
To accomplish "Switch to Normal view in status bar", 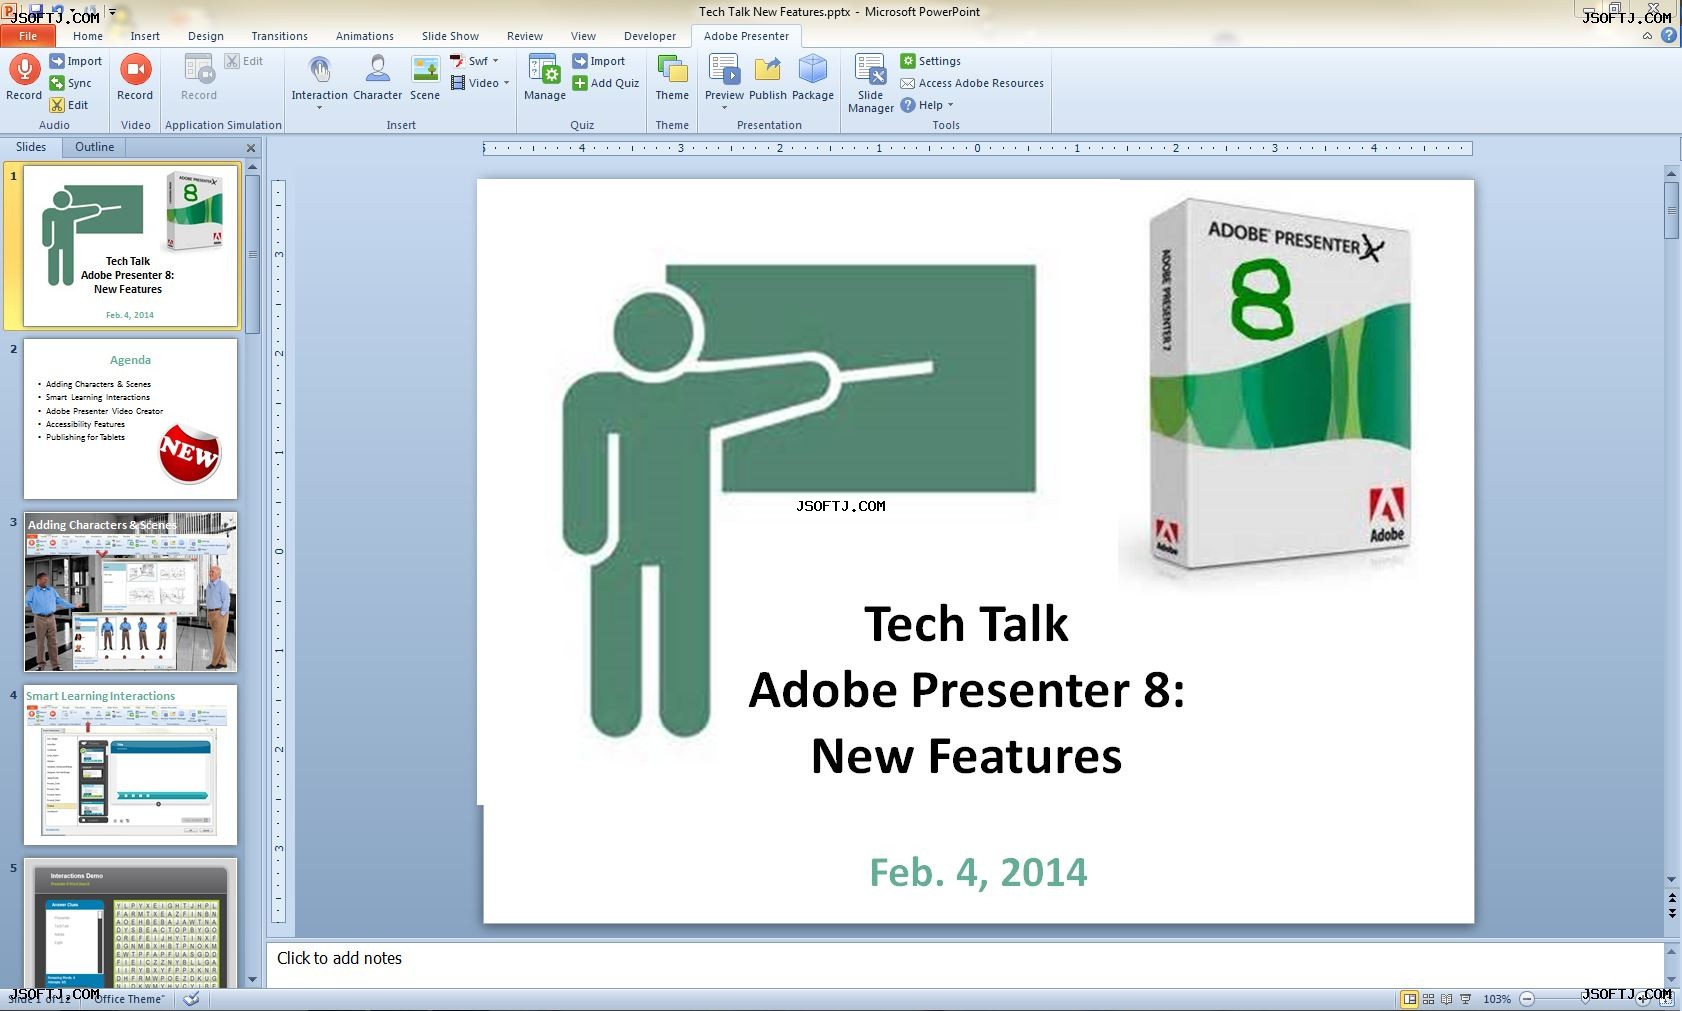I will 1409,999.
